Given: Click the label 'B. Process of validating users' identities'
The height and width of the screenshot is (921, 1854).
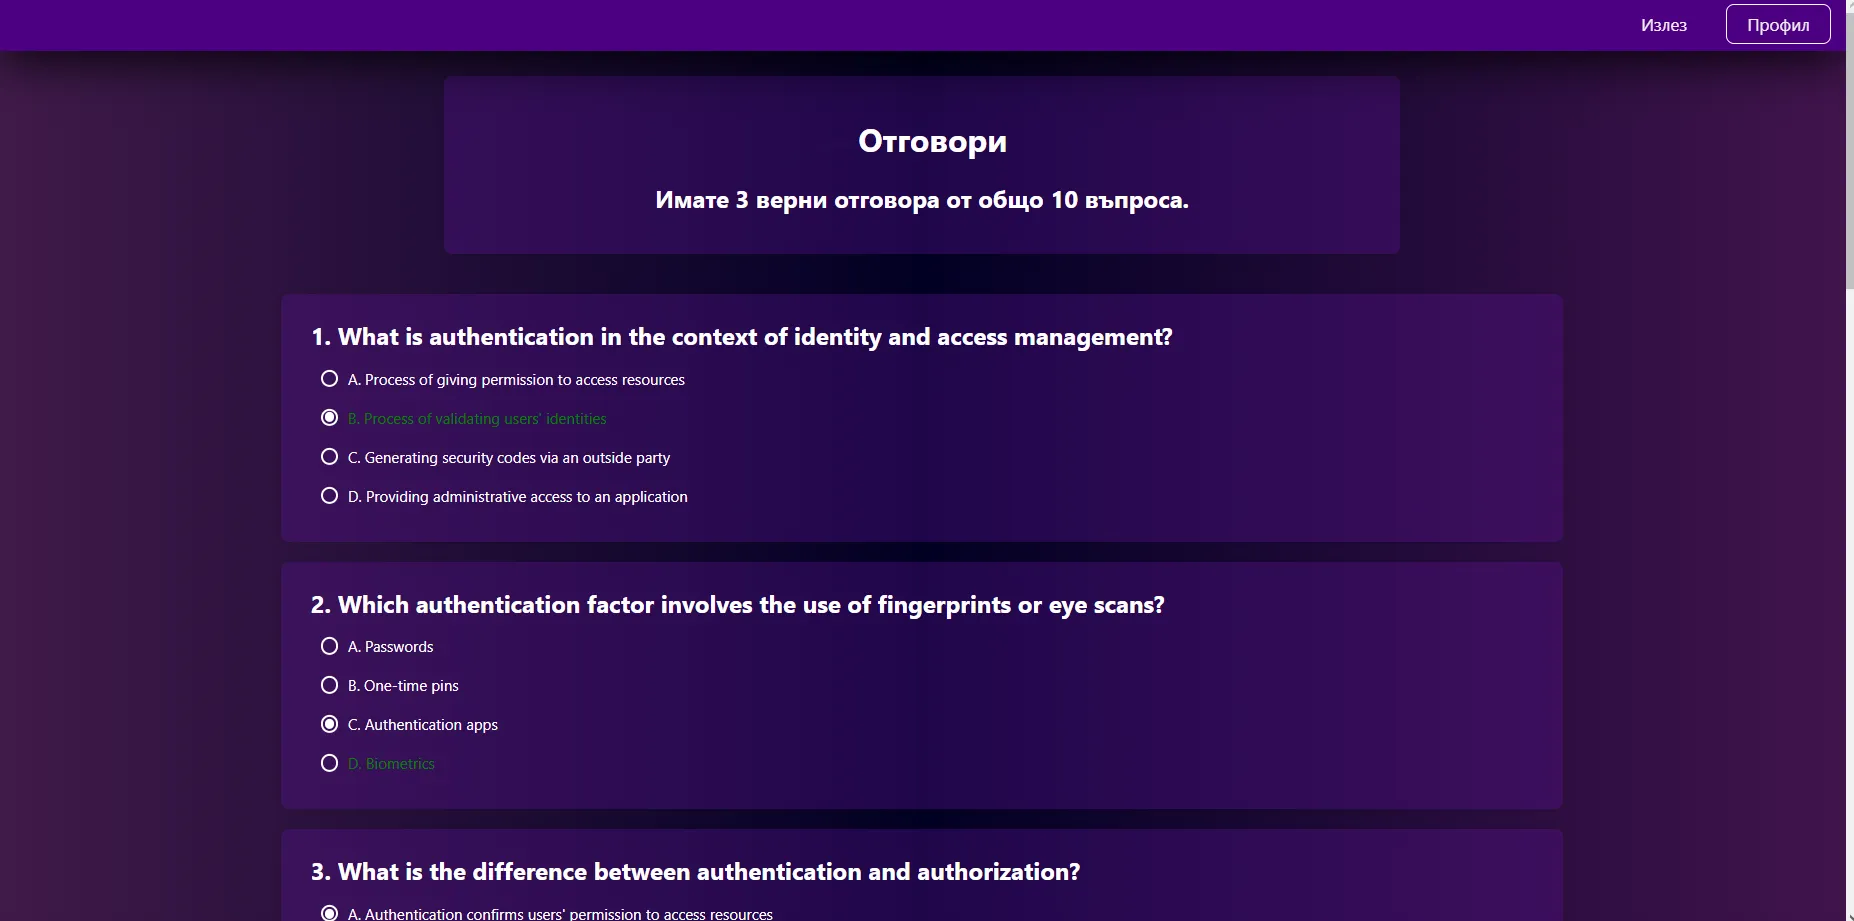Looking at the screenshot, I should 477,419.
